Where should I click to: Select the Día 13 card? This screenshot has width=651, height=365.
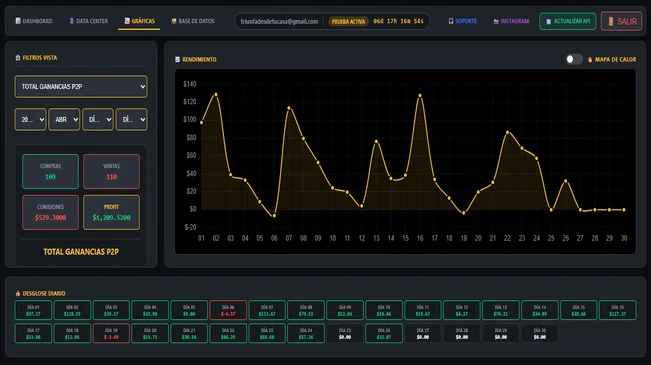click(501, 310)
